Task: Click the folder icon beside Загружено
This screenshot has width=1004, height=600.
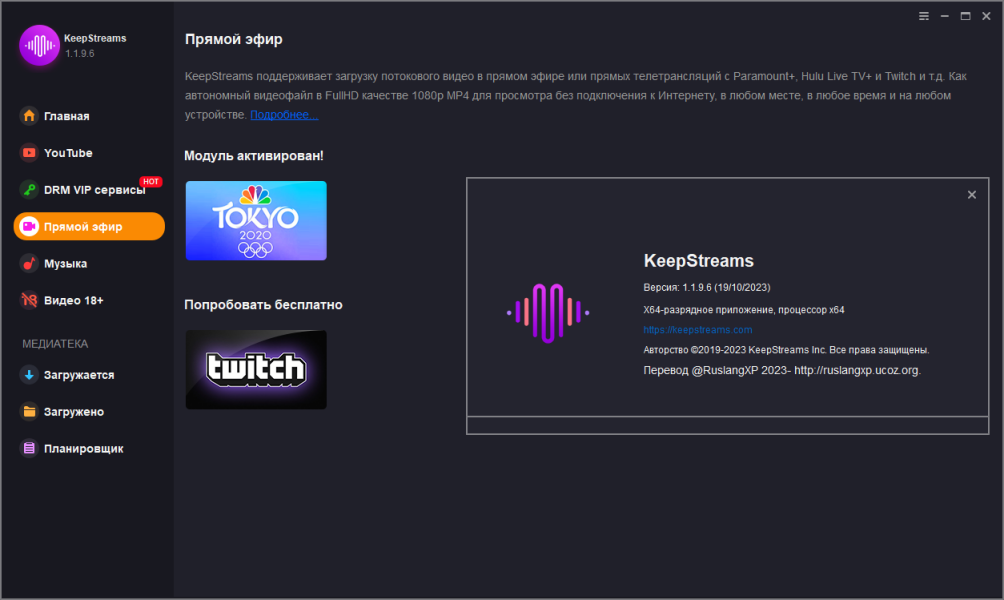Action: pyautogui.click(x=29, y=412)
